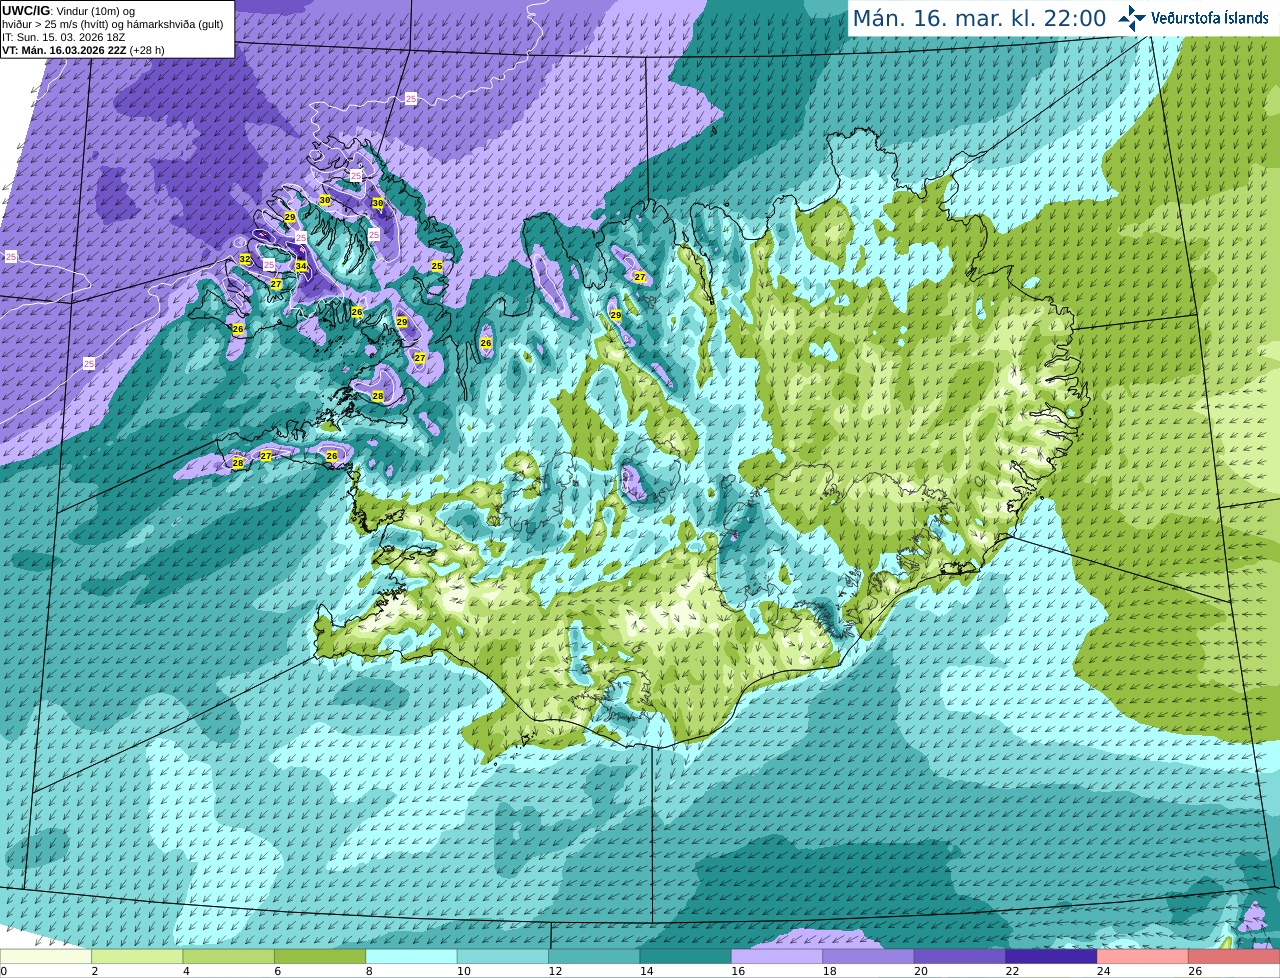The height and width of the screenshot is (978, 1280).
Task: Pick the 2–4 m/s light green legend swatch
Action: pyautogui.click(x=137, y=956)
